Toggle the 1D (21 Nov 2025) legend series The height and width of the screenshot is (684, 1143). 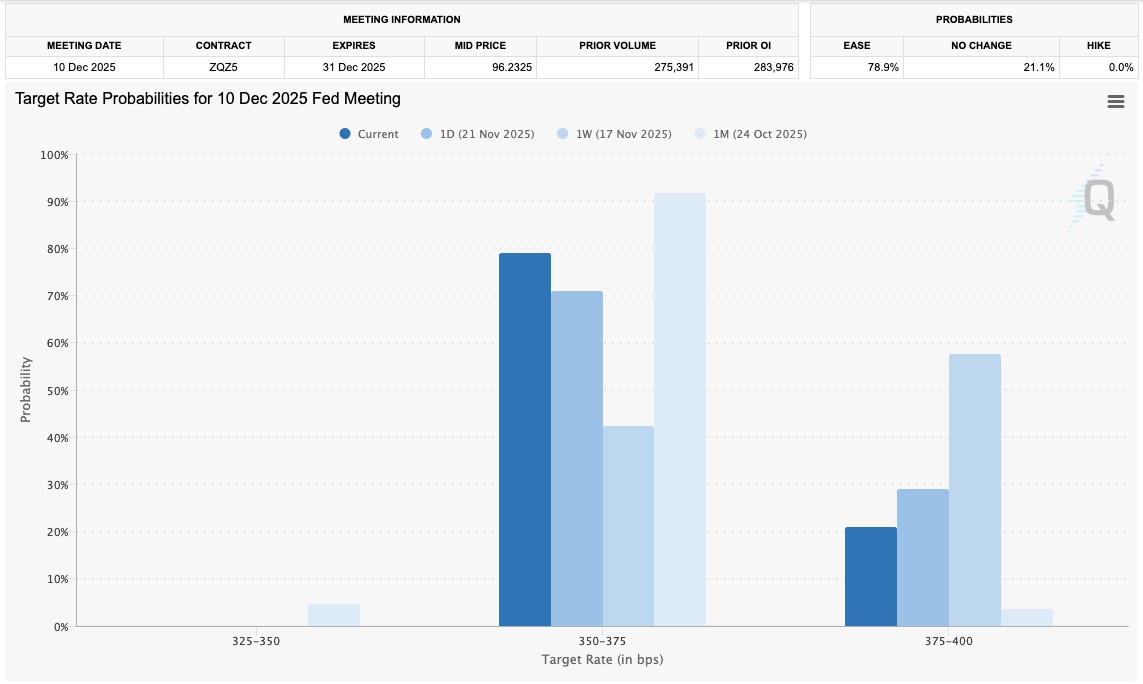[477, 133]
